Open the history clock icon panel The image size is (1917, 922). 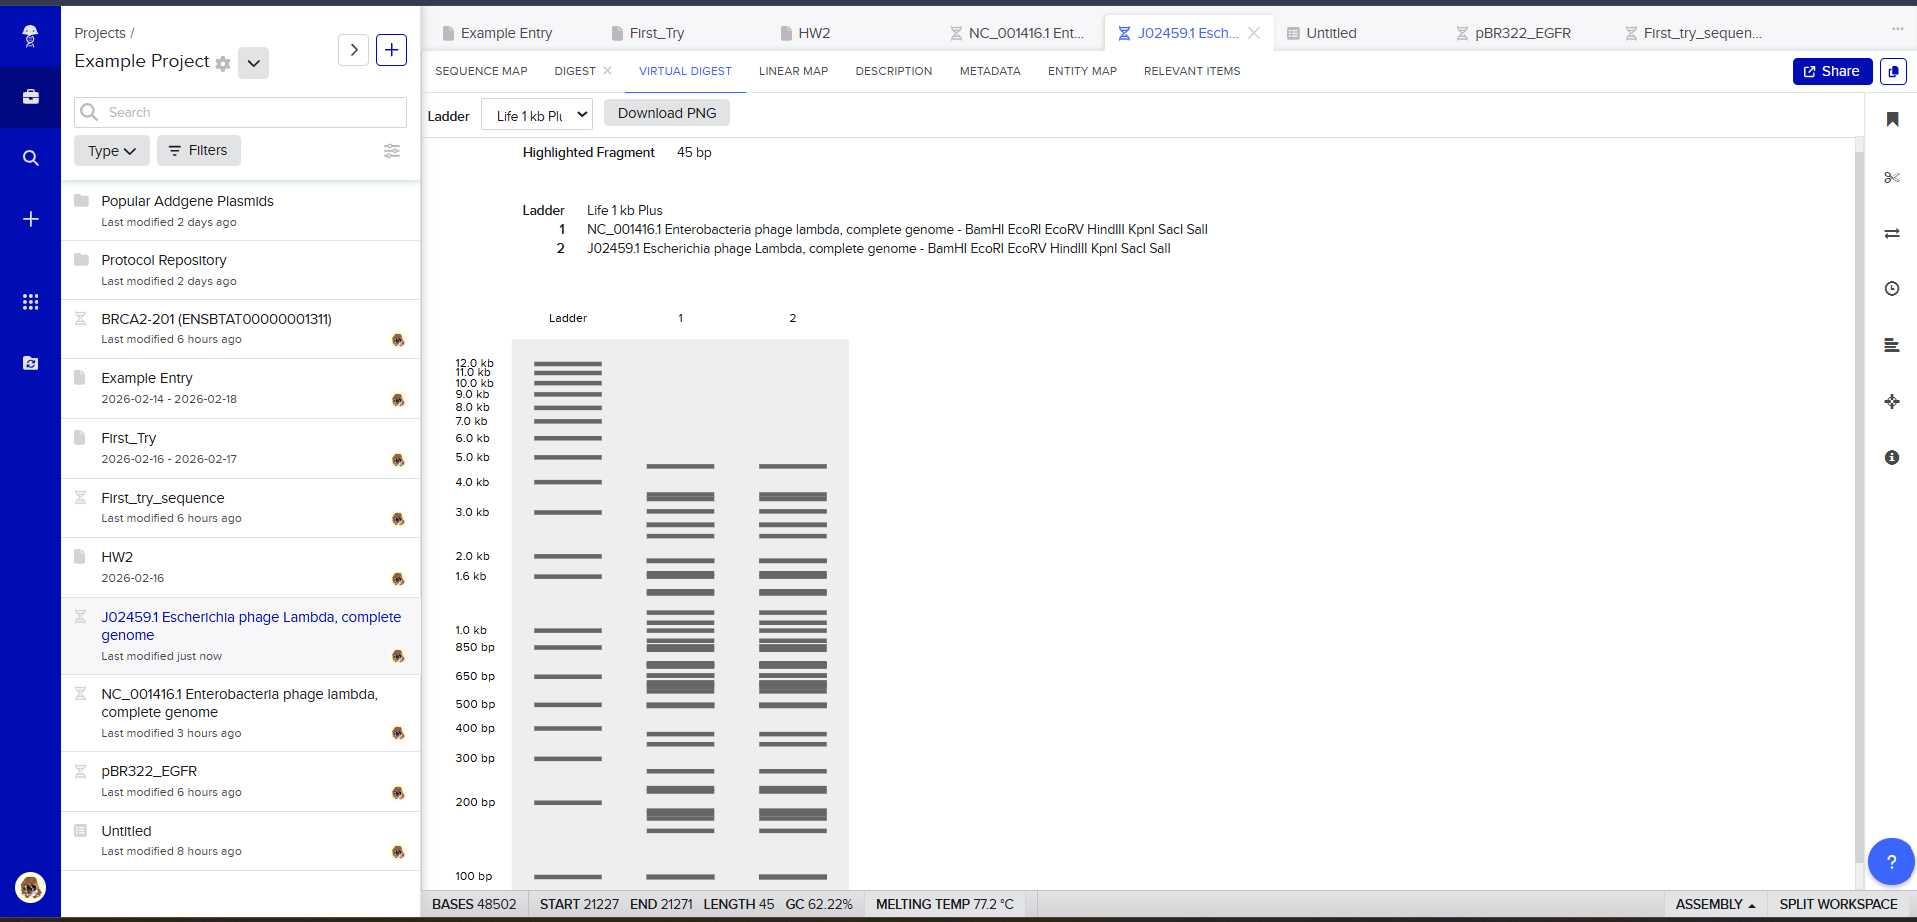[1891, 289]
